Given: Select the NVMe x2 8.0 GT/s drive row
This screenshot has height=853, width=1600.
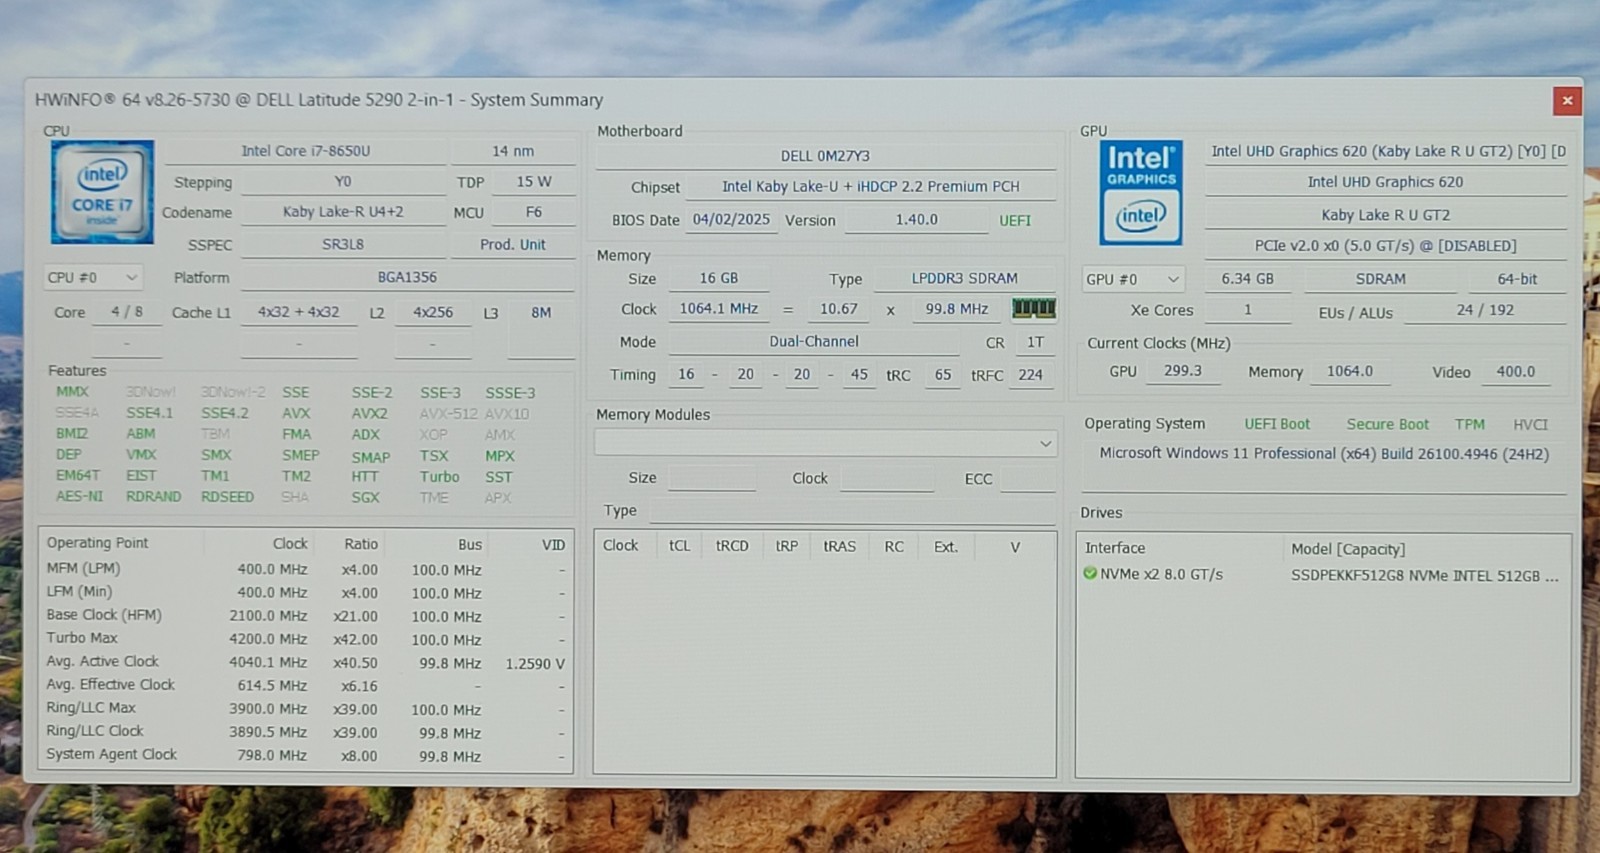Looking at the screenshot, I should [x=1322, y=575].
